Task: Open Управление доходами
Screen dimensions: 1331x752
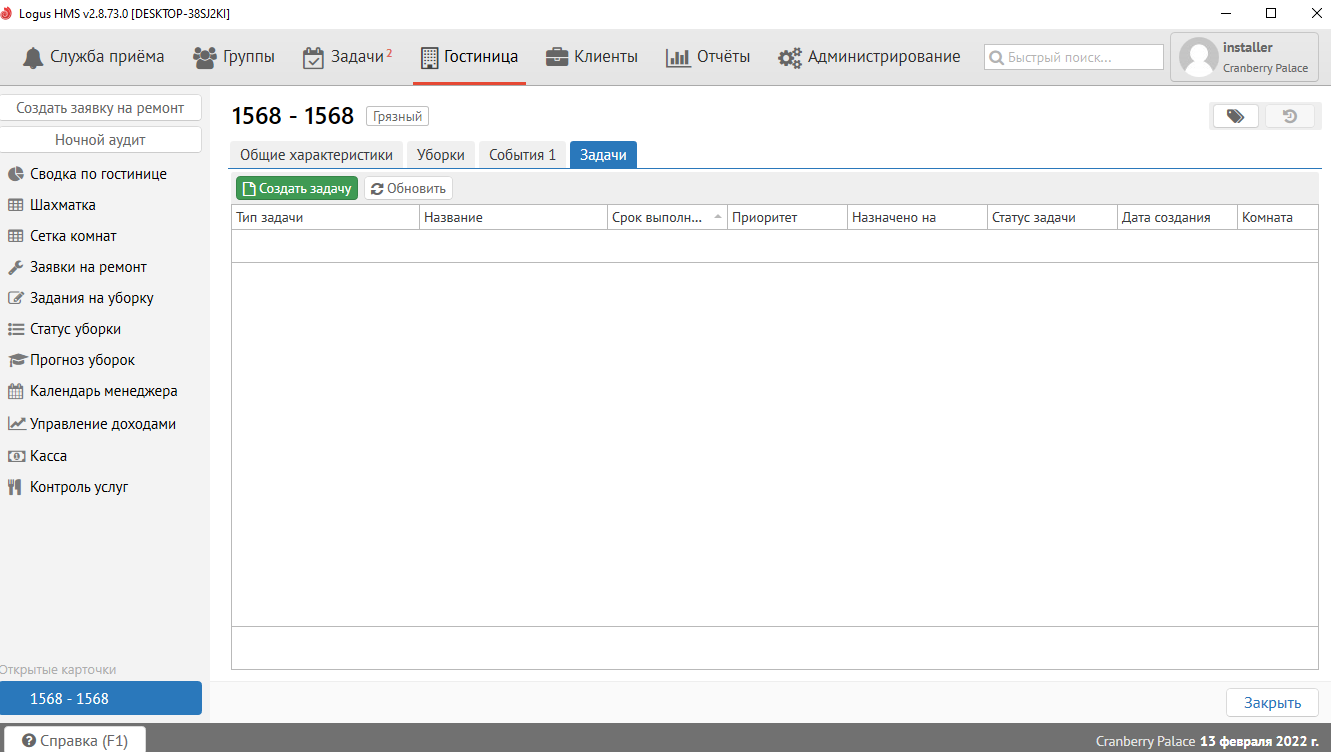Action: [x=103, y=424]
